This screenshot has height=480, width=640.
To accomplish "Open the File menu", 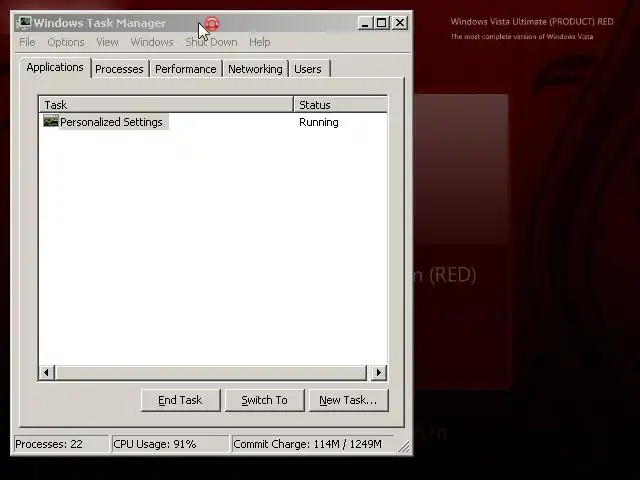I will 27,42.
